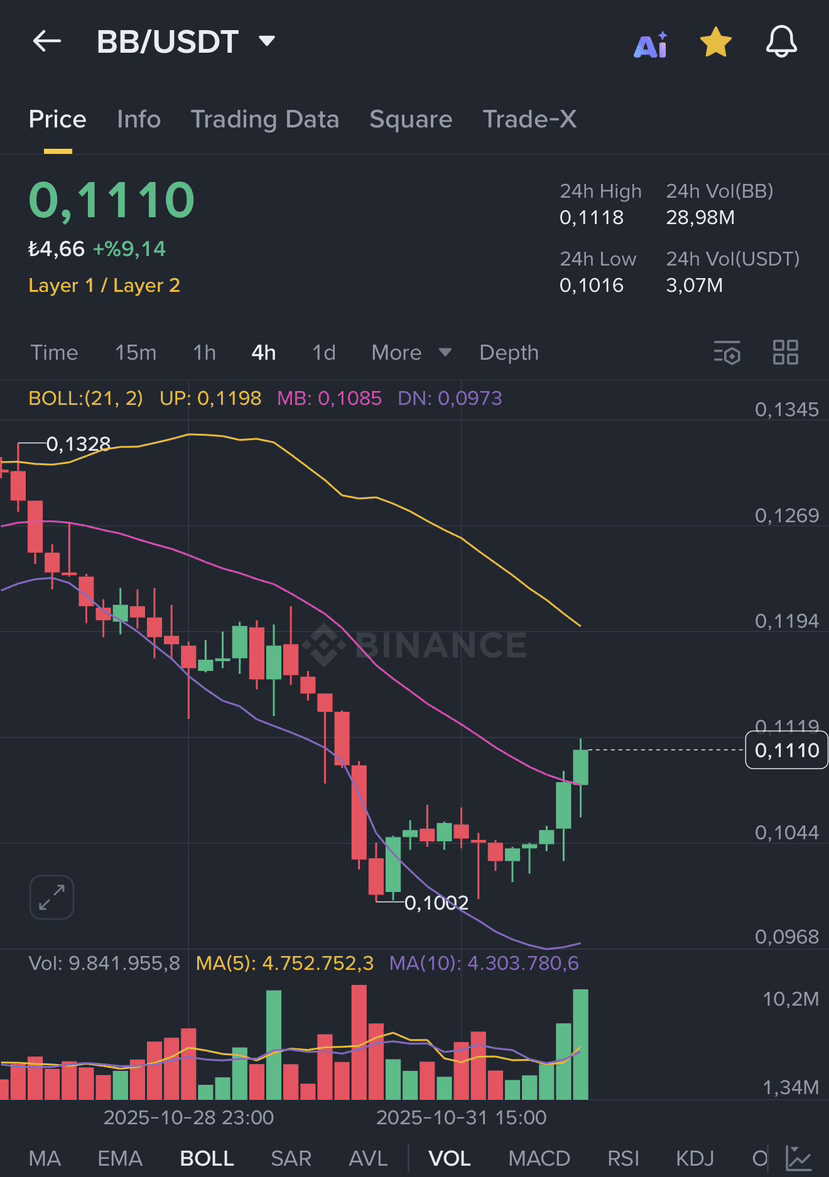
Task: Switch to the Square tab
Action: [x=411, y=119]
